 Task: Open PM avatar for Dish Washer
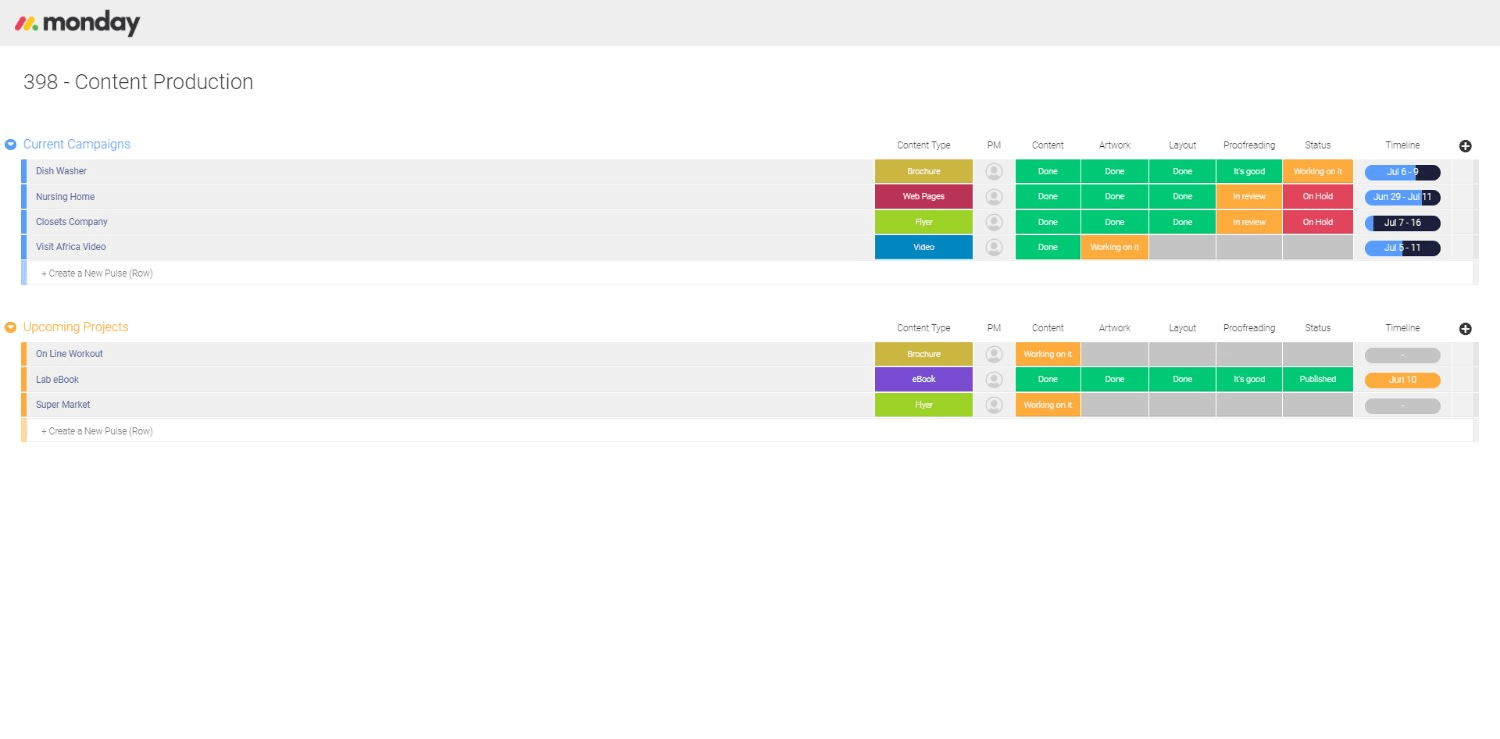[994, 171]
